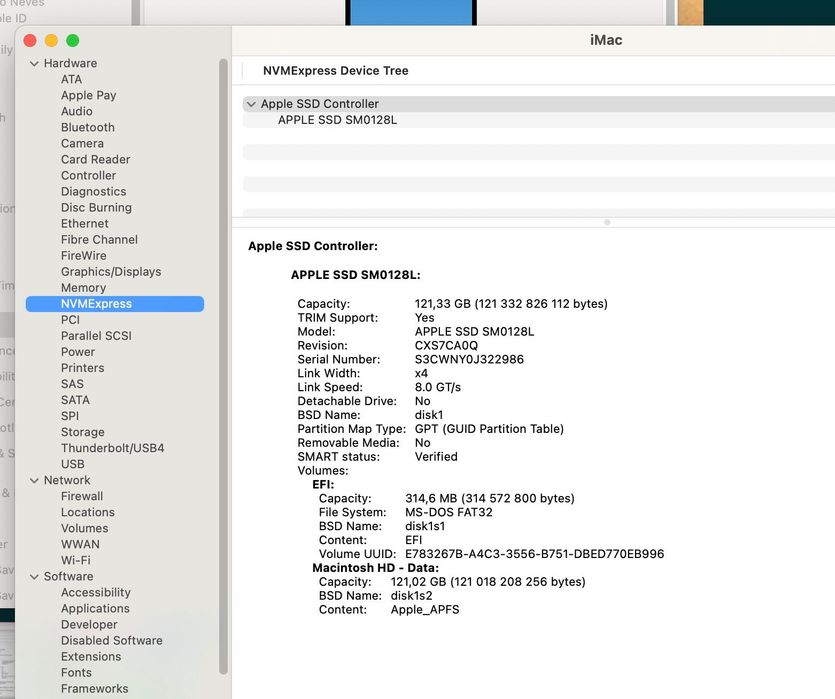835x699 pixels.
Task: Collapse the Software section chevron
Action: 34,577
